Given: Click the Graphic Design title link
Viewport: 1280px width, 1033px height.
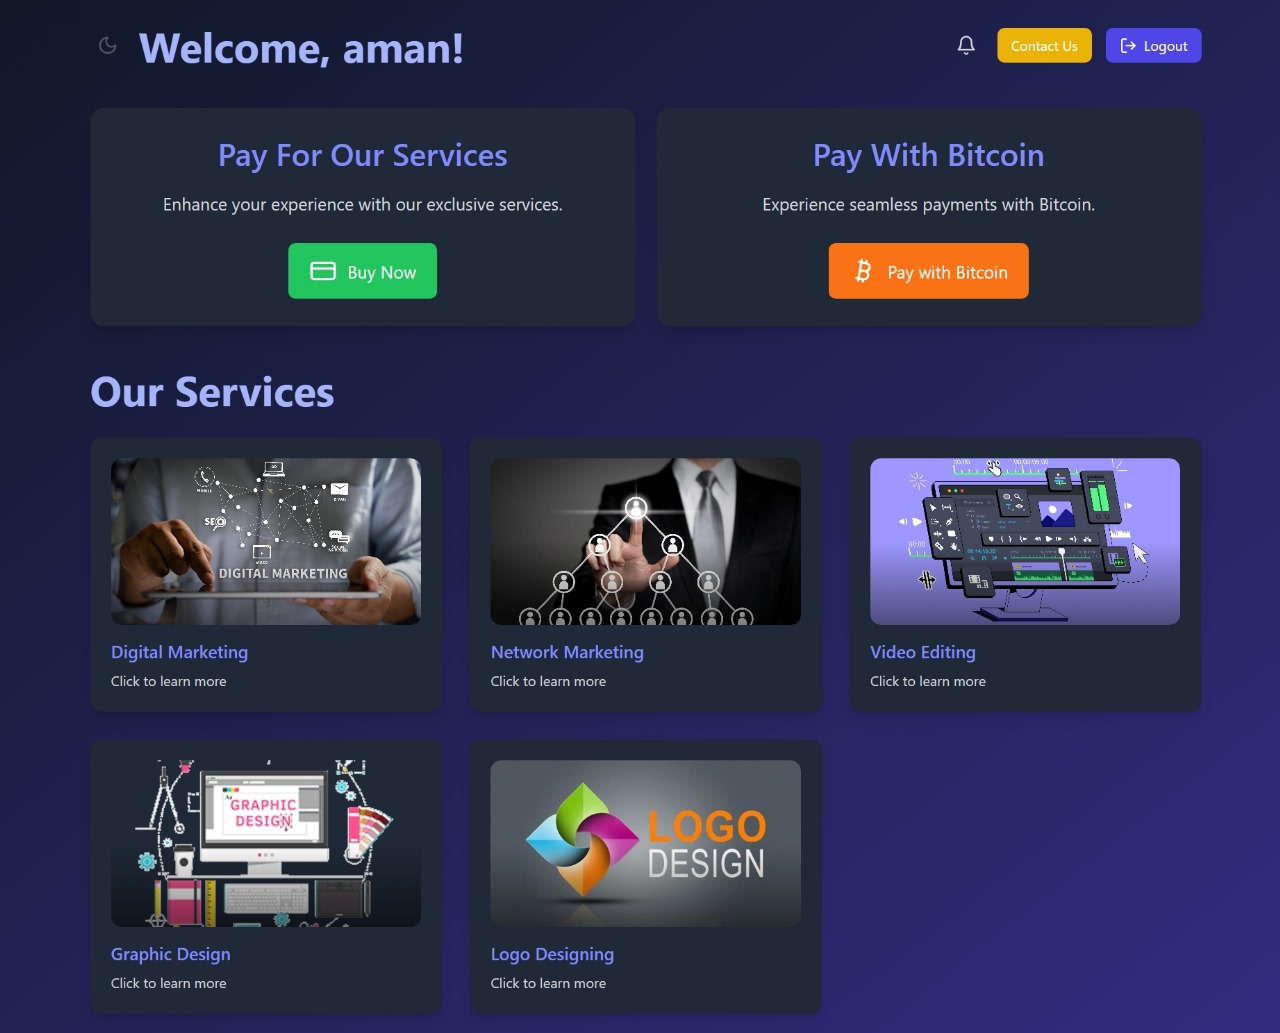Looking at the screenshot, I should pyautogui.click(x=171, y=954).
